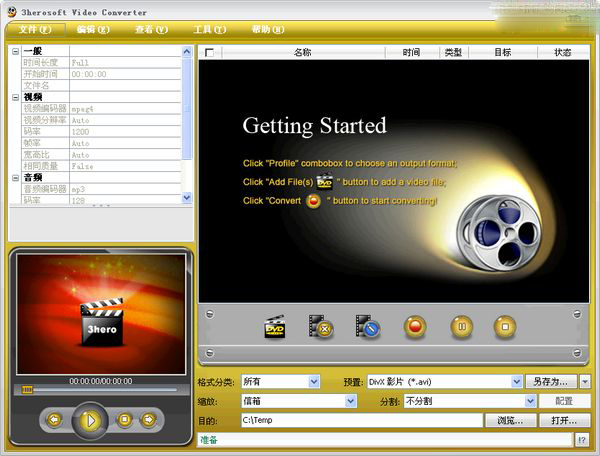The image size is (600, 456).
Task: Click the 配置 button
Action: click(x=564, y=401)
